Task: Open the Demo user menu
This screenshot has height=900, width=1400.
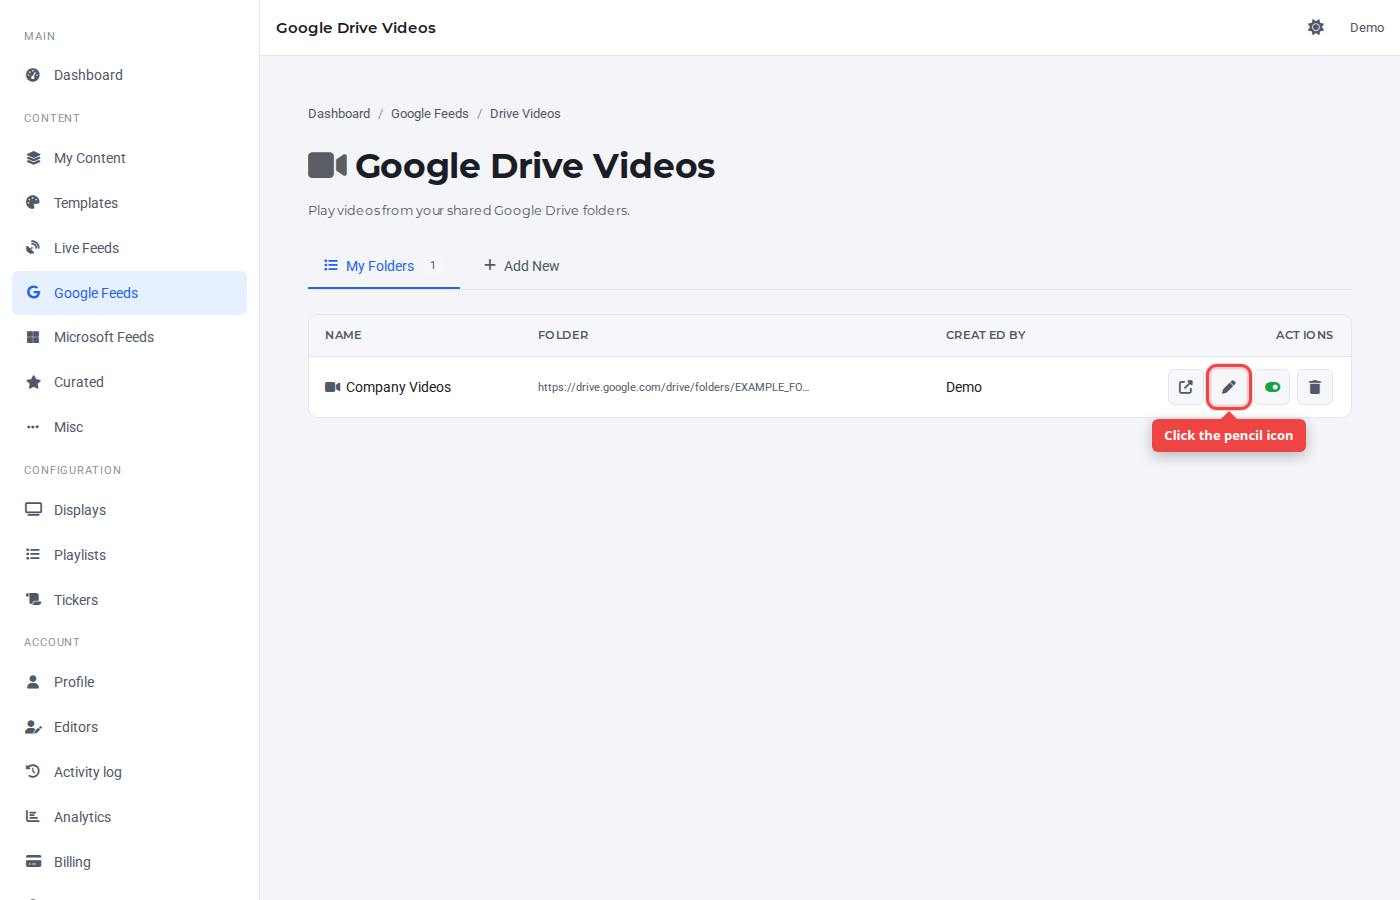Action: coord(1367,27)
